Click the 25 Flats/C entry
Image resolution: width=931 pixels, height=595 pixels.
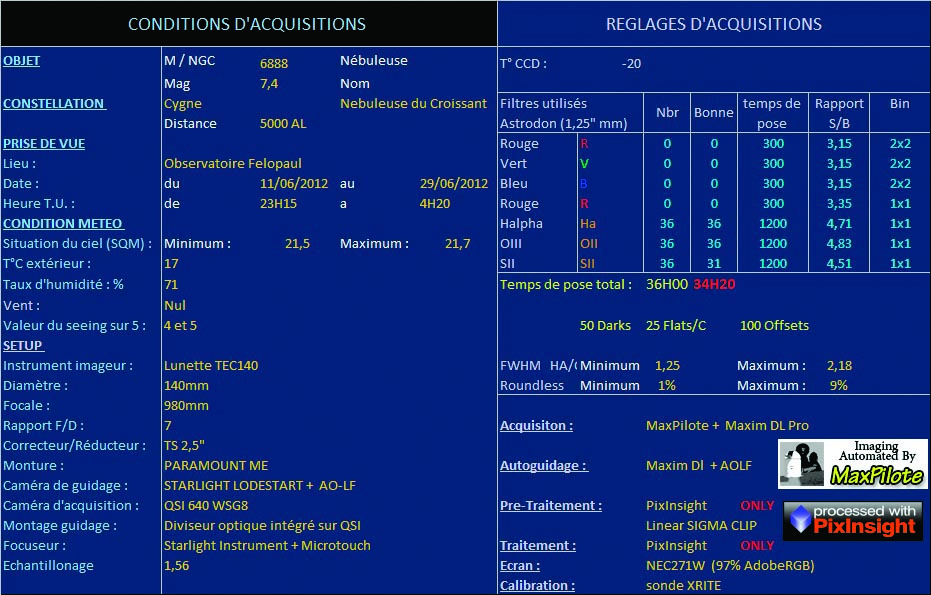[x=676, y=325]
